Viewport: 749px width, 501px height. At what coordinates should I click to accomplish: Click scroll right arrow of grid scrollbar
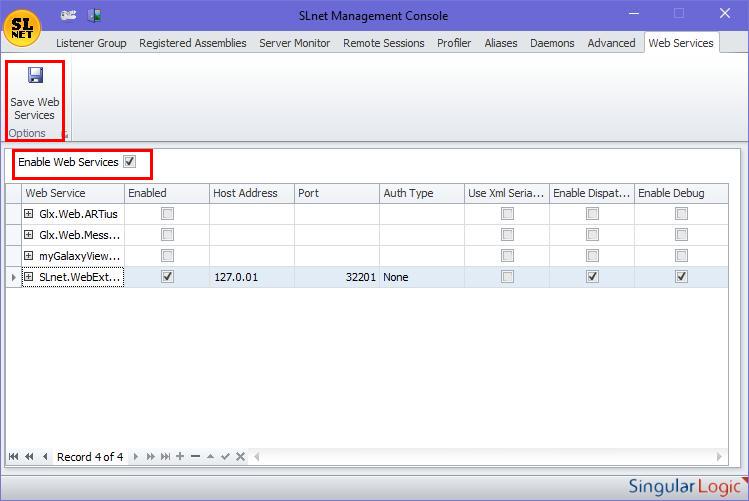point(719,457)
